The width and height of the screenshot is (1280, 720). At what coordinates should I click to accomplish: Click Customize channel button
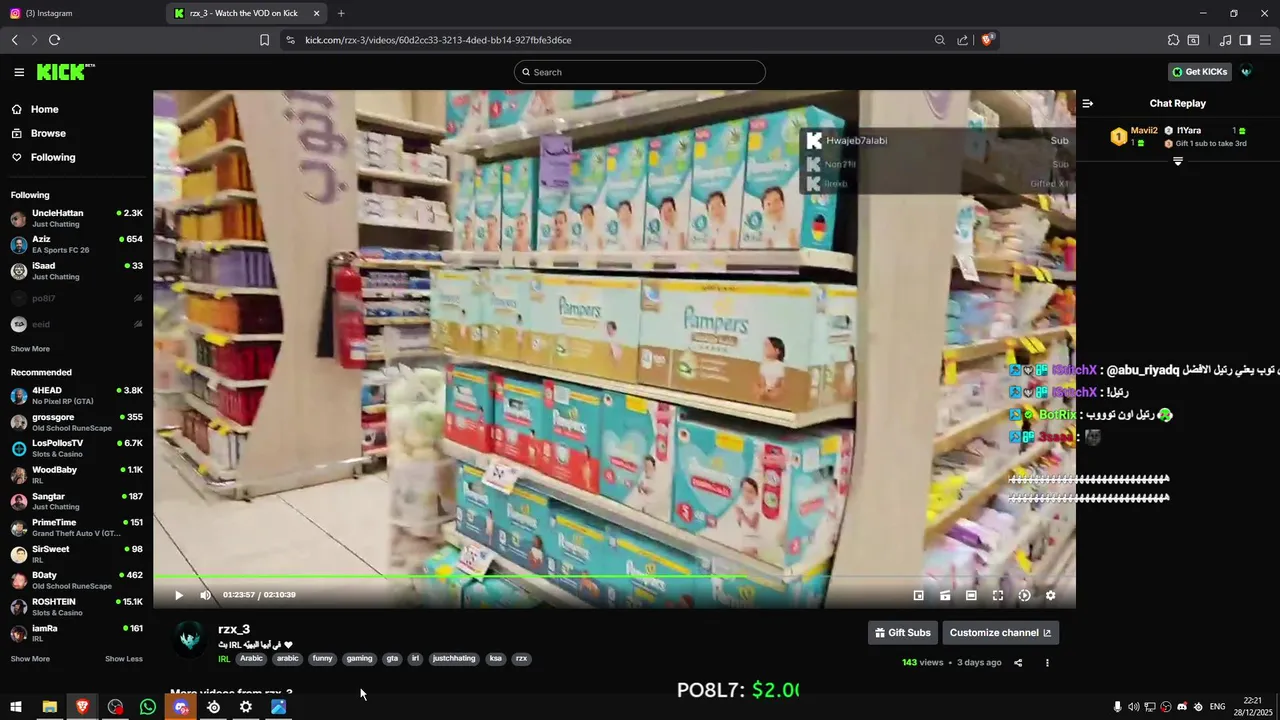pyautogui.click(x=1000, y=633)
